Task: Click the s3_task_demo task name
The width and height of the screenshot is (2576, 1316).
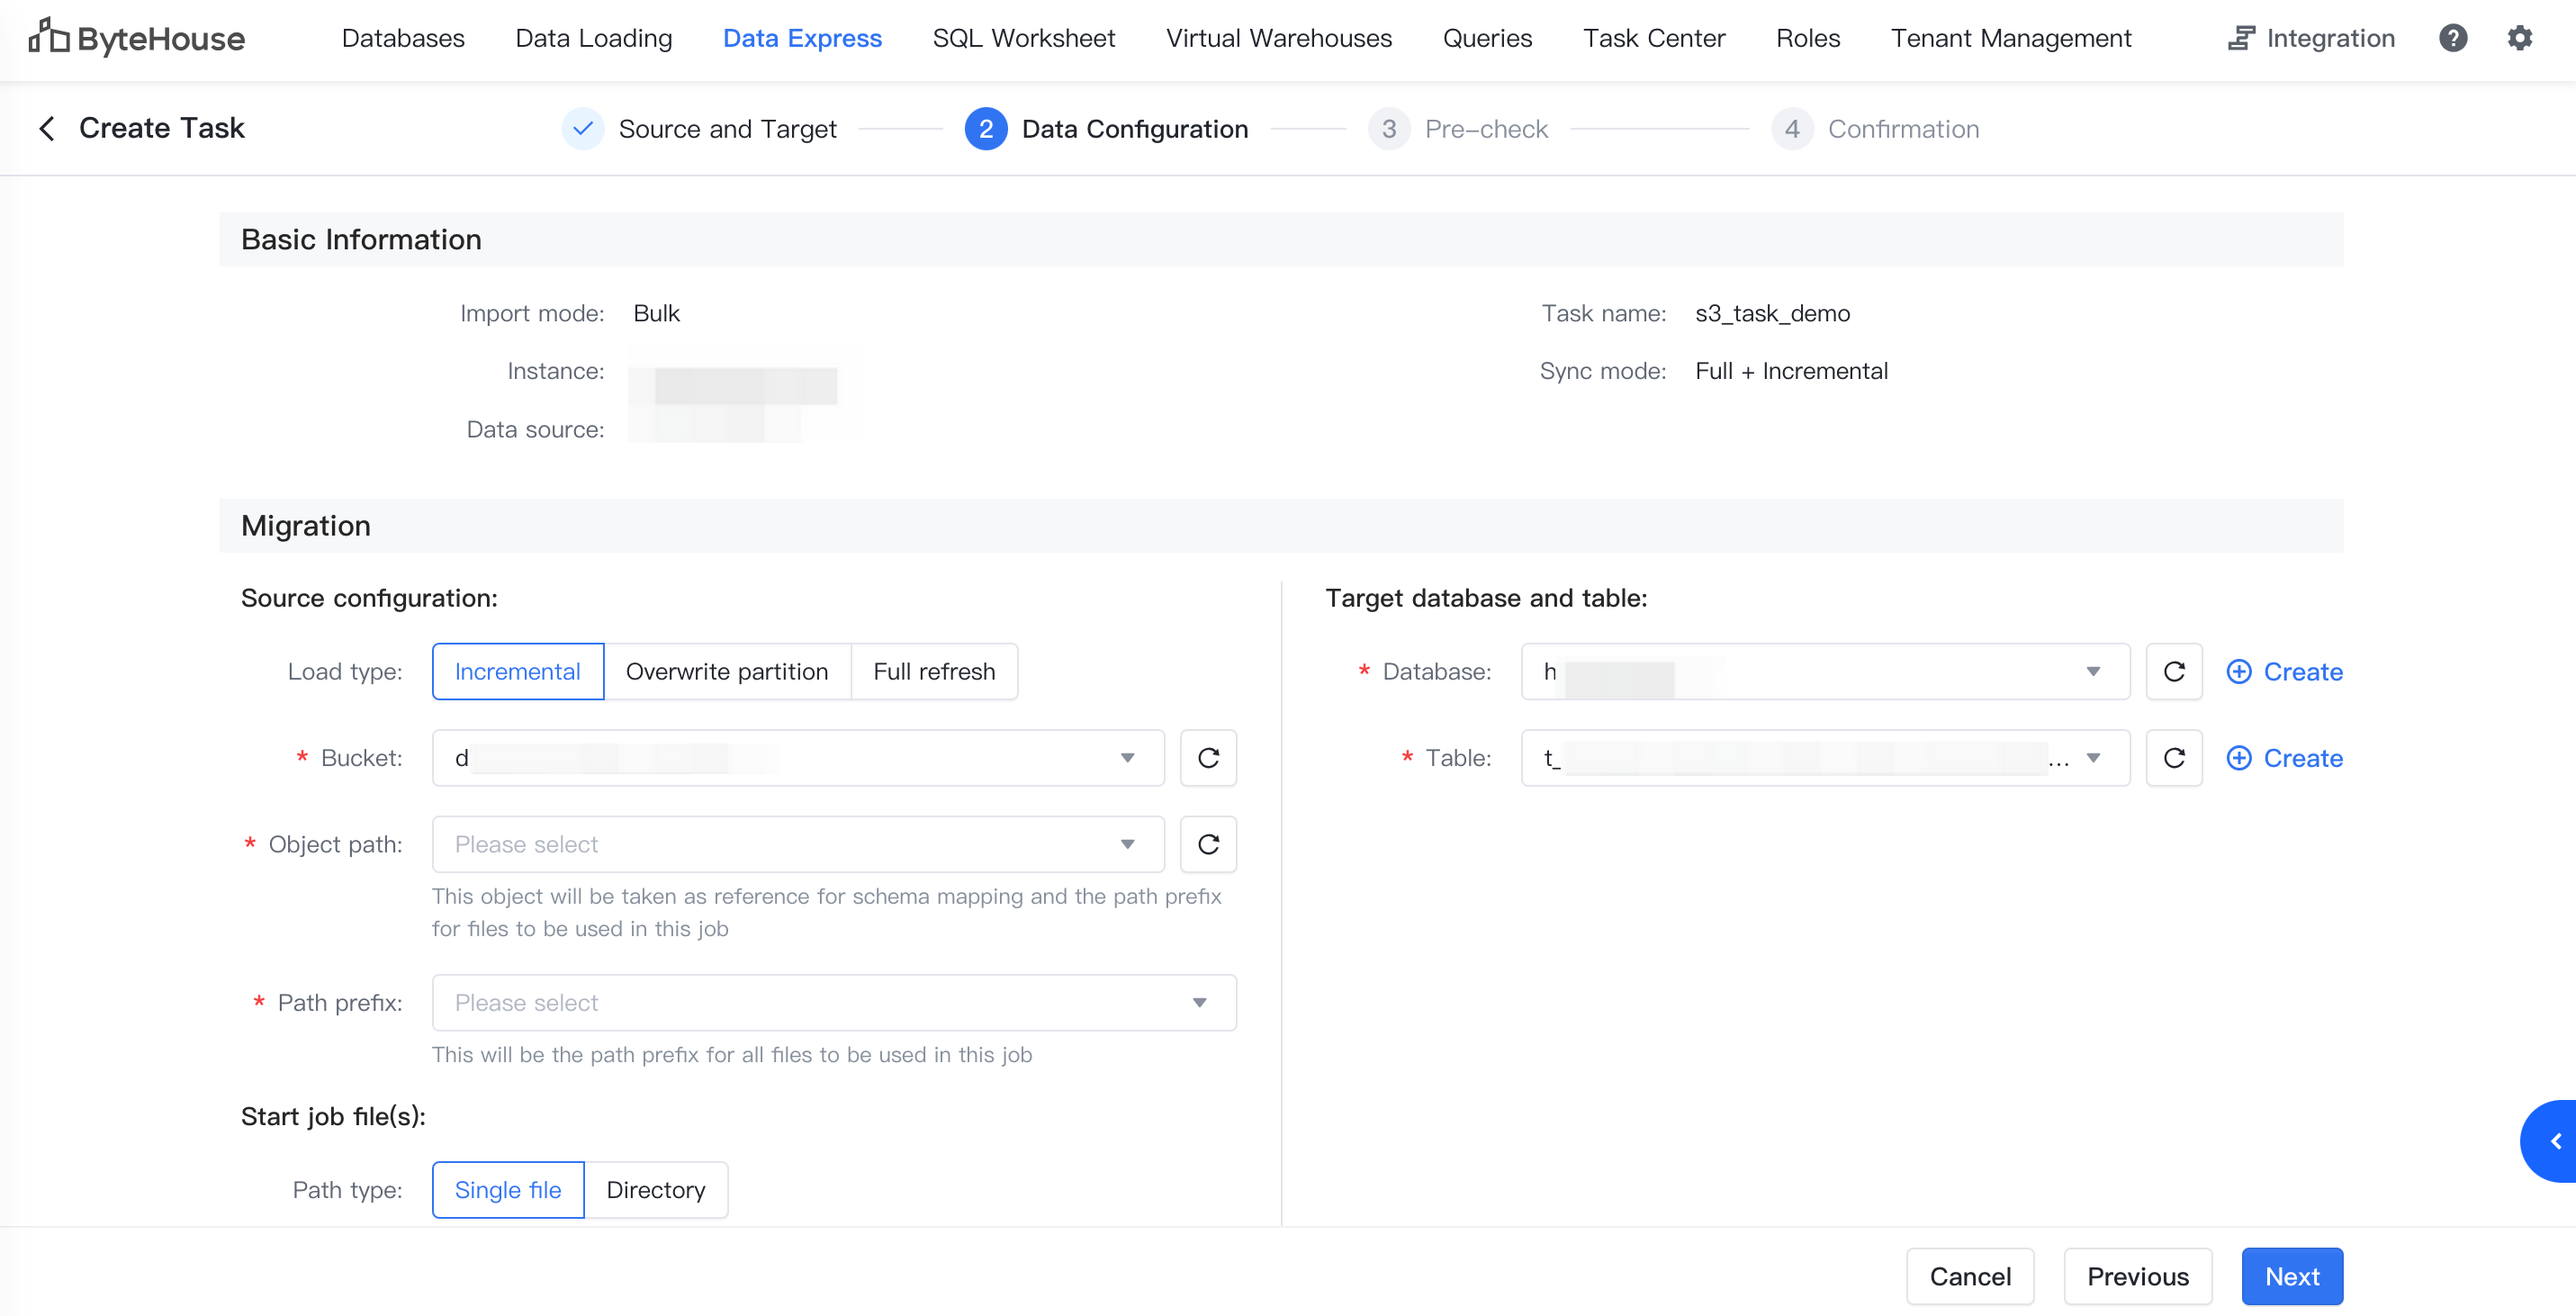Action: pos(1772,313)
